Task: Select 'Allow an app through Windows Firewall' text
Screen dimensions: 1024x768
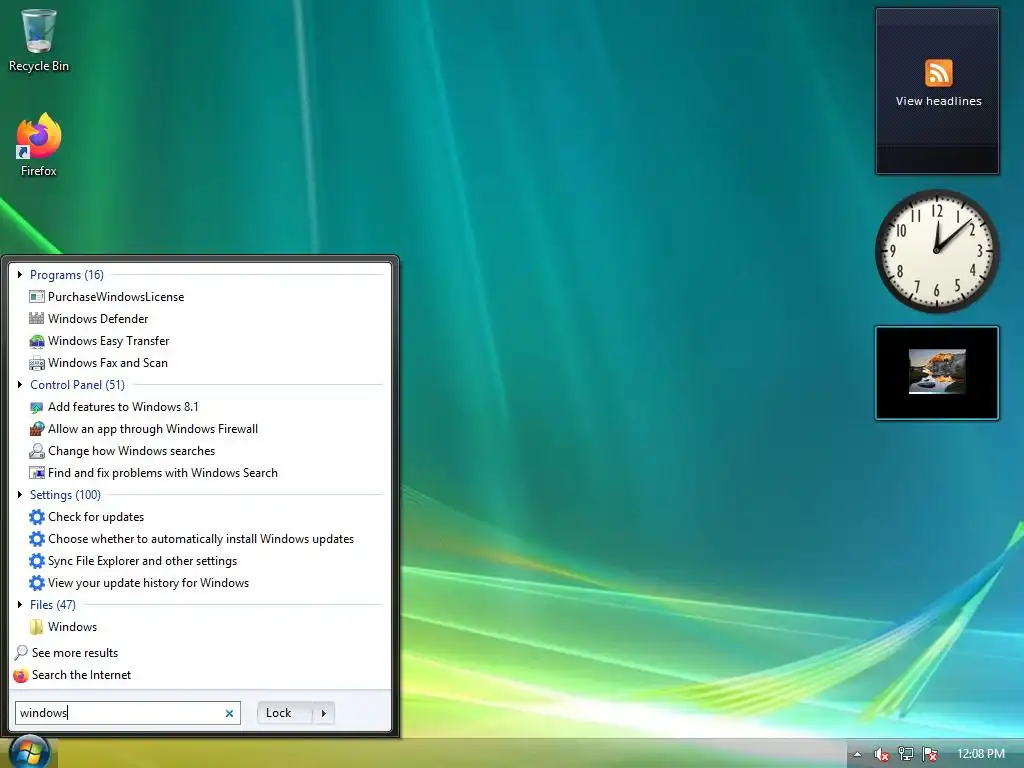Action: 153,429
